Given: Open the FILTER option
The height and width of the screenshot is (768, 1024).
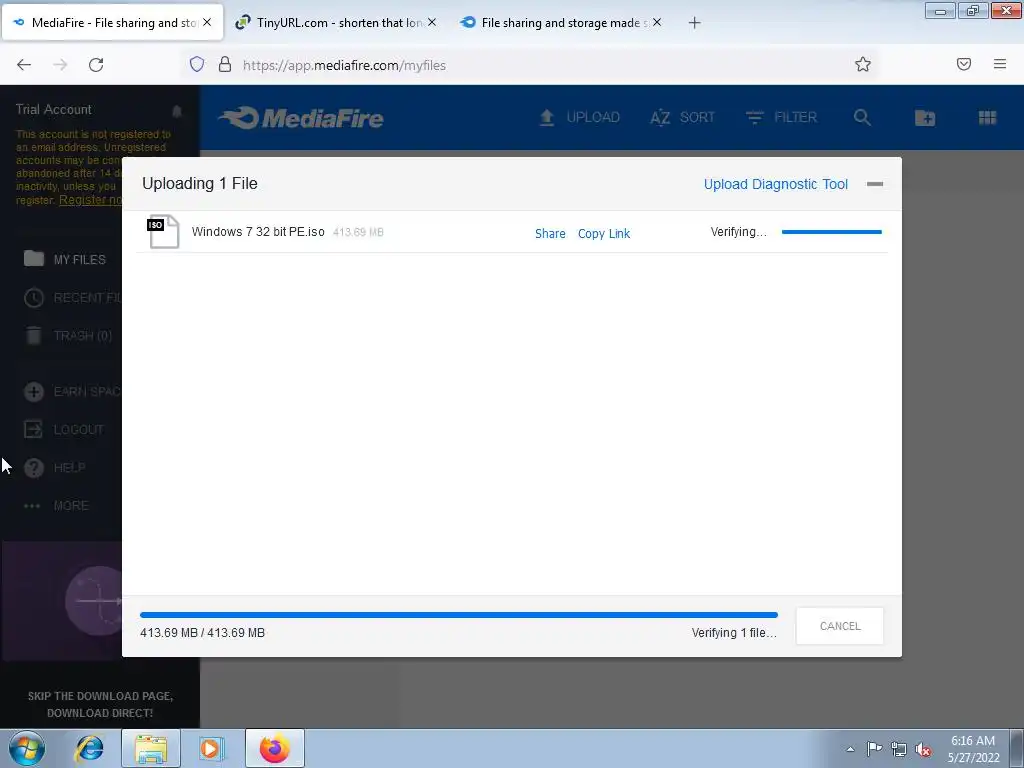Looking at the screenshot, I should (x=781, y=118).
